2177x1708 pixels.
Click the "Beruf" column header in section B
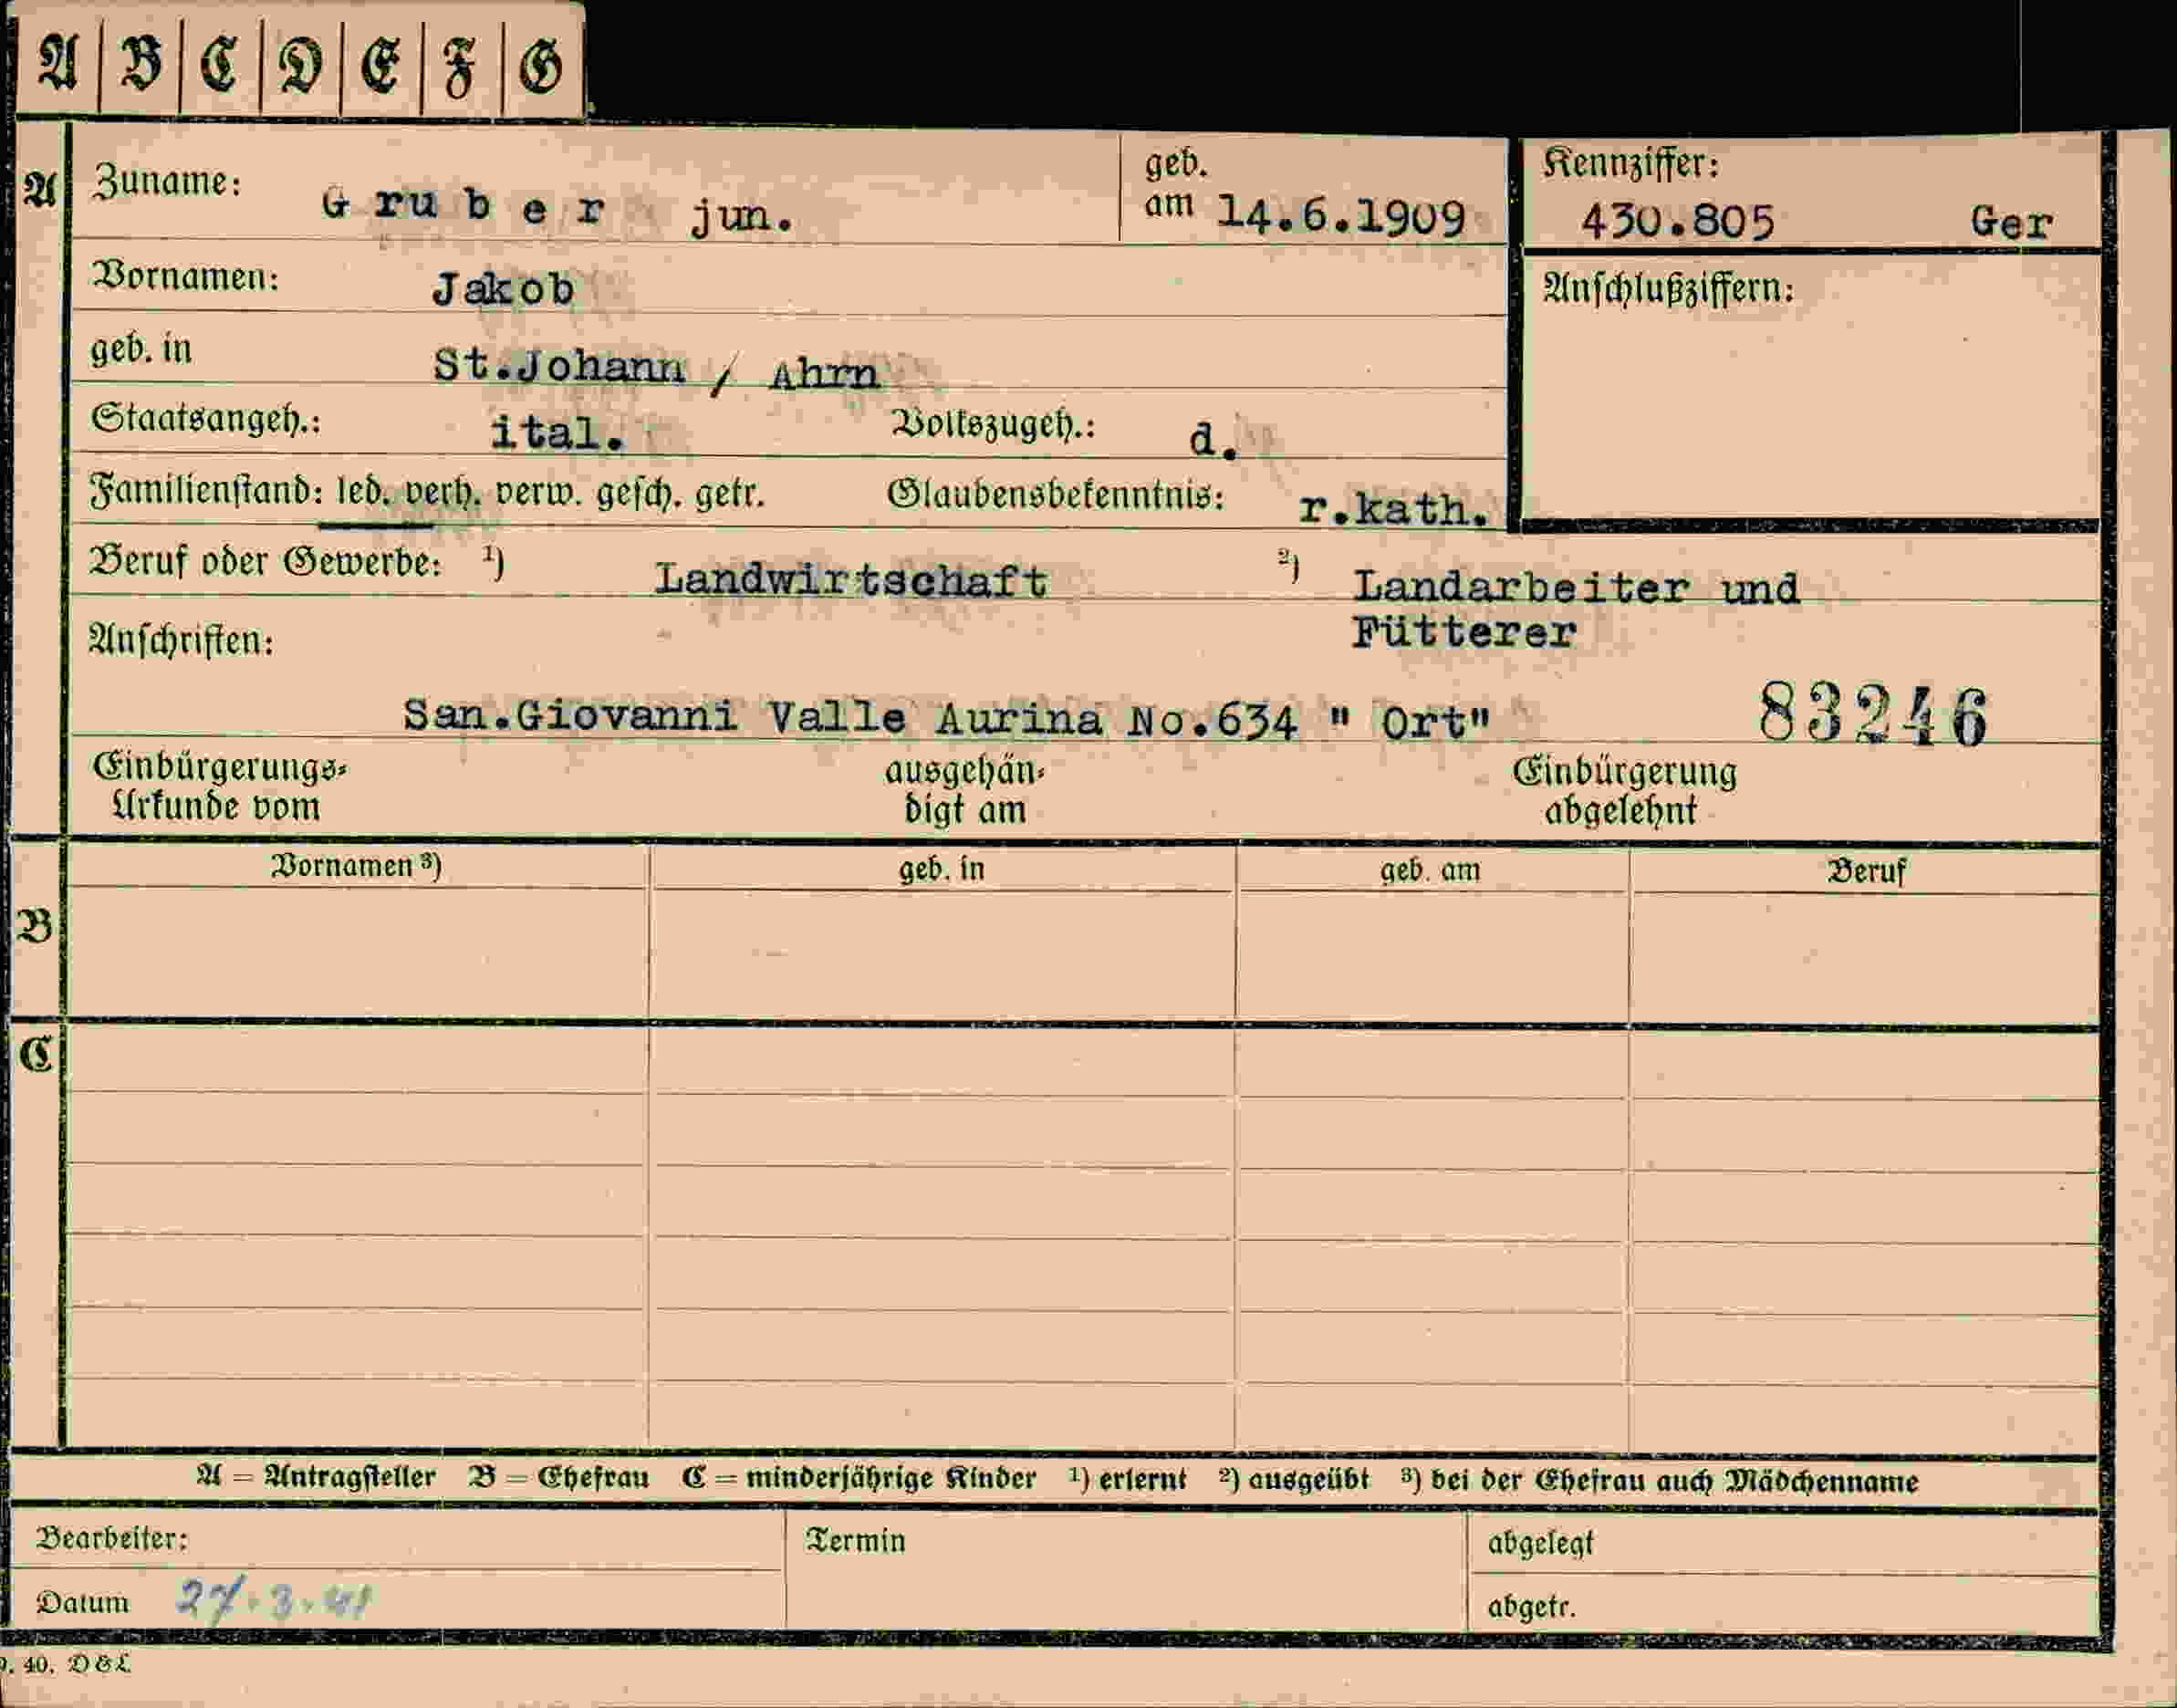(1866, 871)
